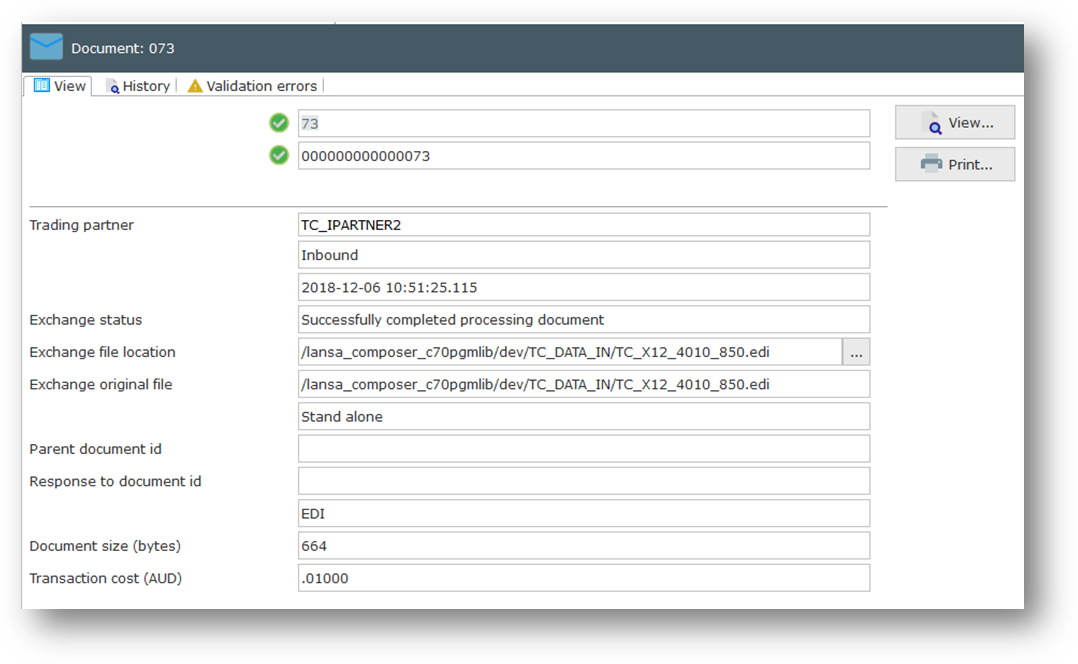The image size is (1078, 664).
Task: Click the History tab magnifier icon
Action: 112,86
